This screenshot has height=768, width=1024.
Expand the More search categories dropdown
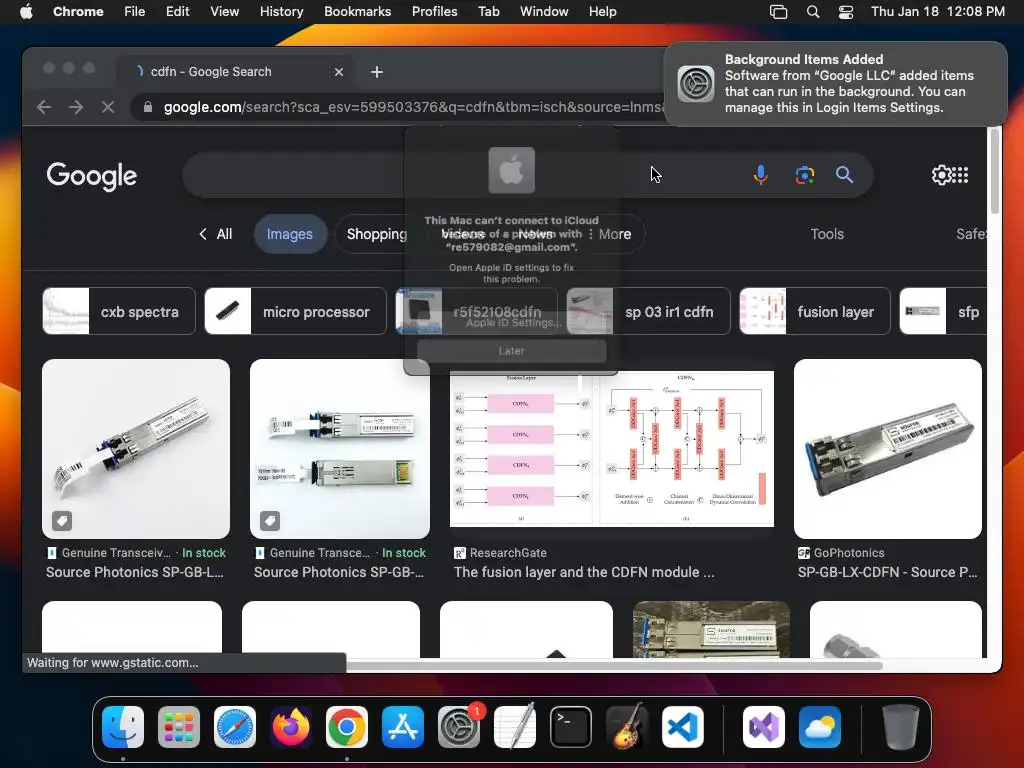(x=610, y=234)
